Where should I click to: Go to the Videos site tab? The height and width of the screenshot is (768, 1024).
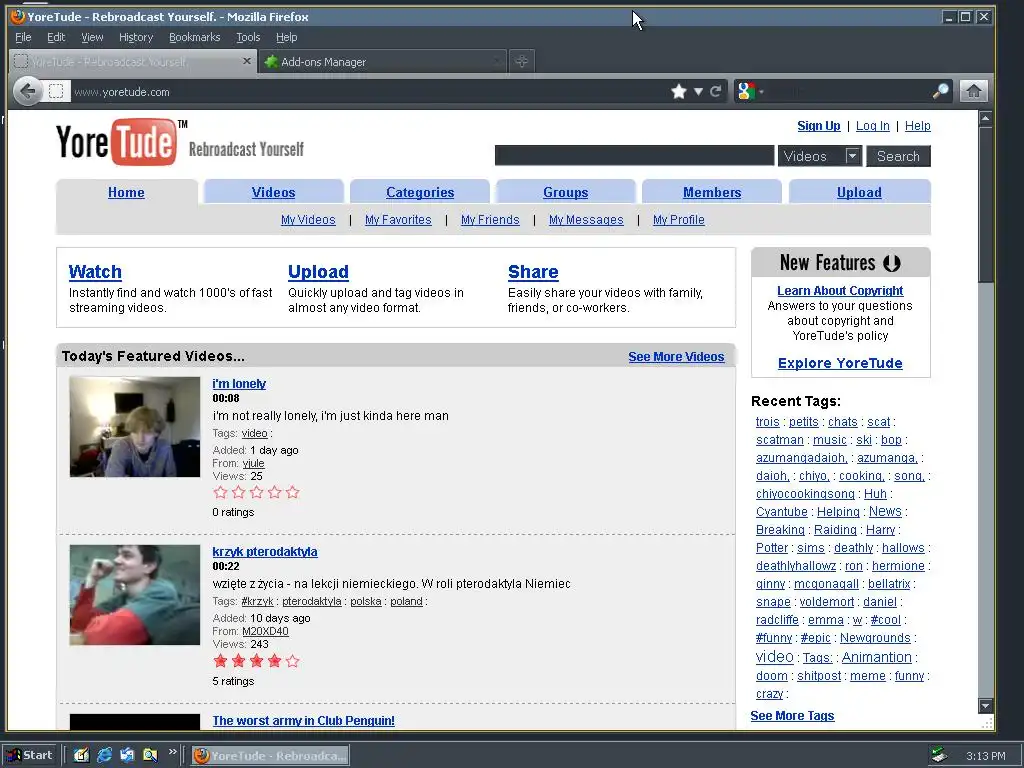(x=274, y=192)
